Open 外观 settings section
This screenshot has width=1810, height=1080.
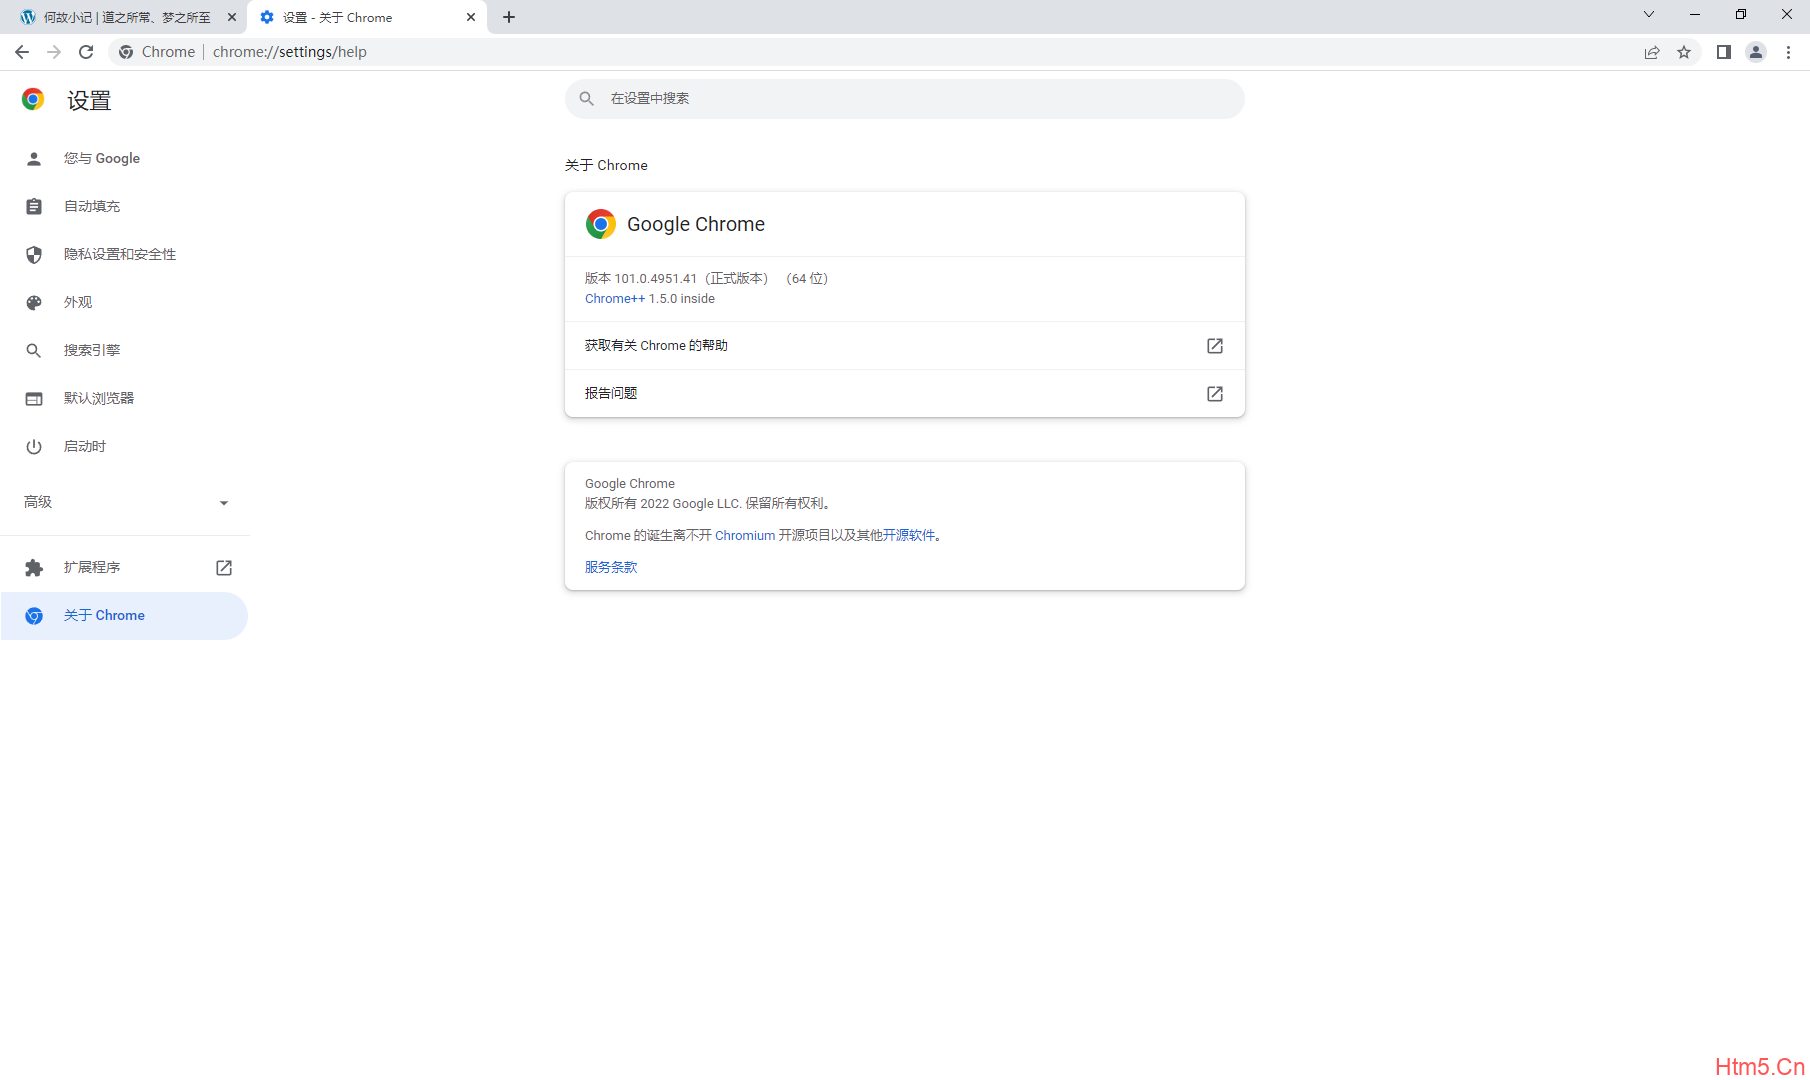pyautogui.click(x=124, y=302)
